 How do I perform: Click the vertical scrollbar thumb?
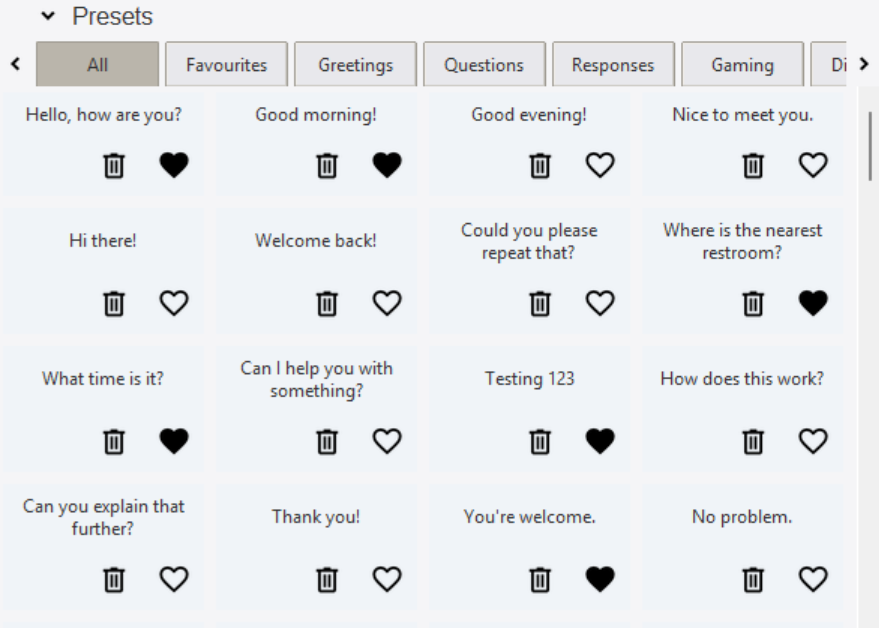click(x=870, y=146)
